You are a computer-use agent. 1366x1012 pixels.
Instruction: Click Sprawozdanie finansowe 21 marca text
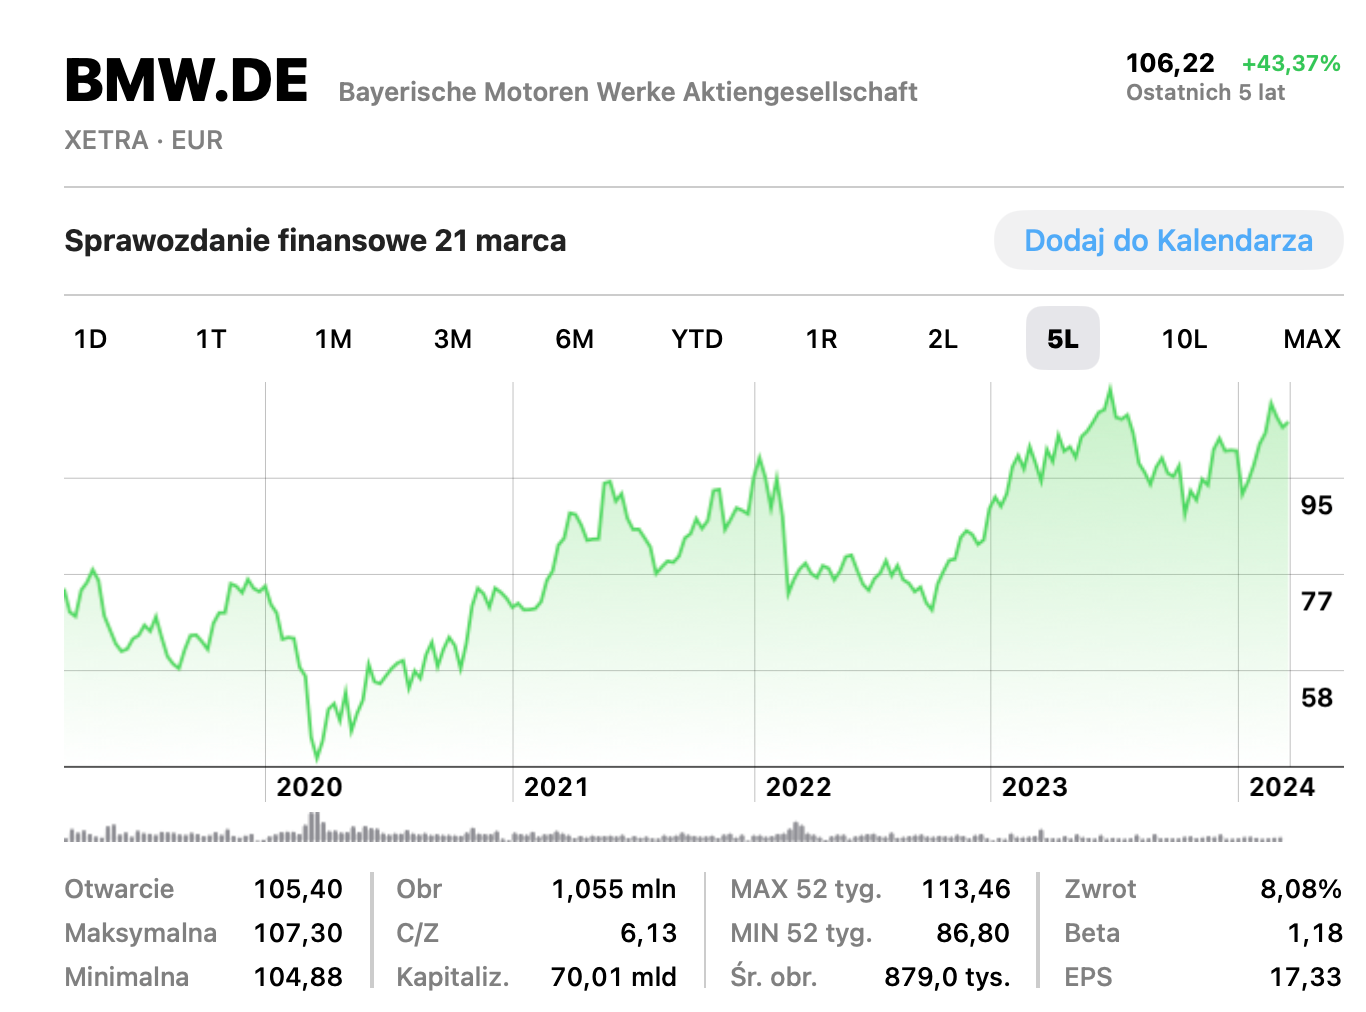click(315, 241)
